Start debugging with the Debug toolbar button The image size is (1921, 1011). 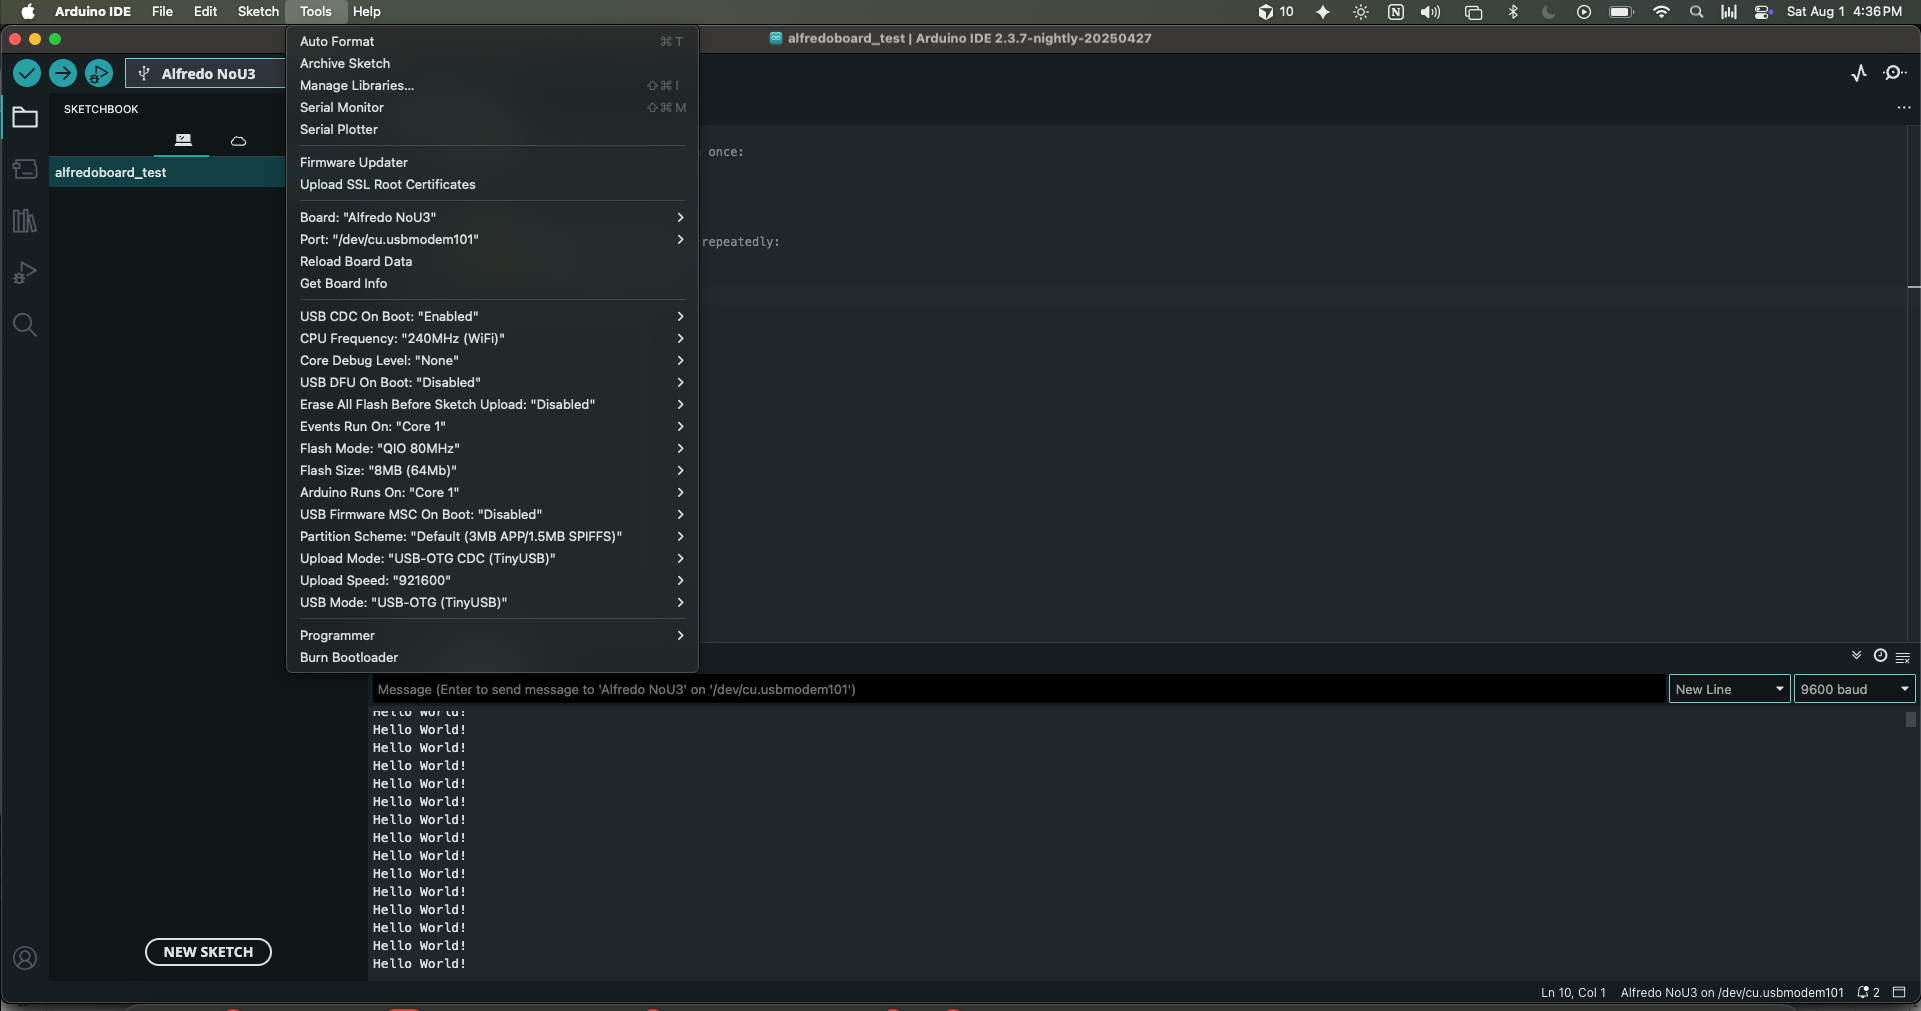click(x=99, y=73)
